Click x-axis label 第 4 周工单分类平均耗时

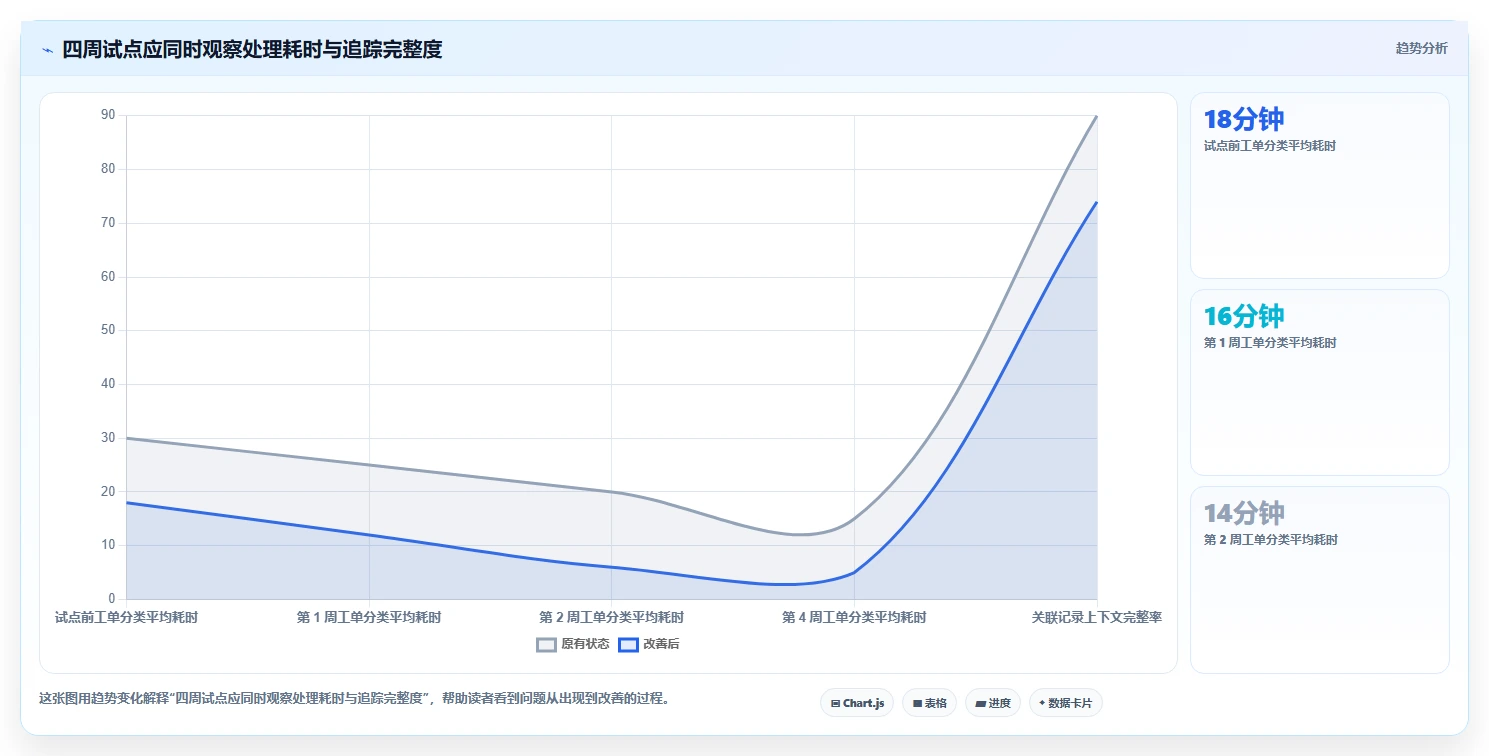point(854,617)
